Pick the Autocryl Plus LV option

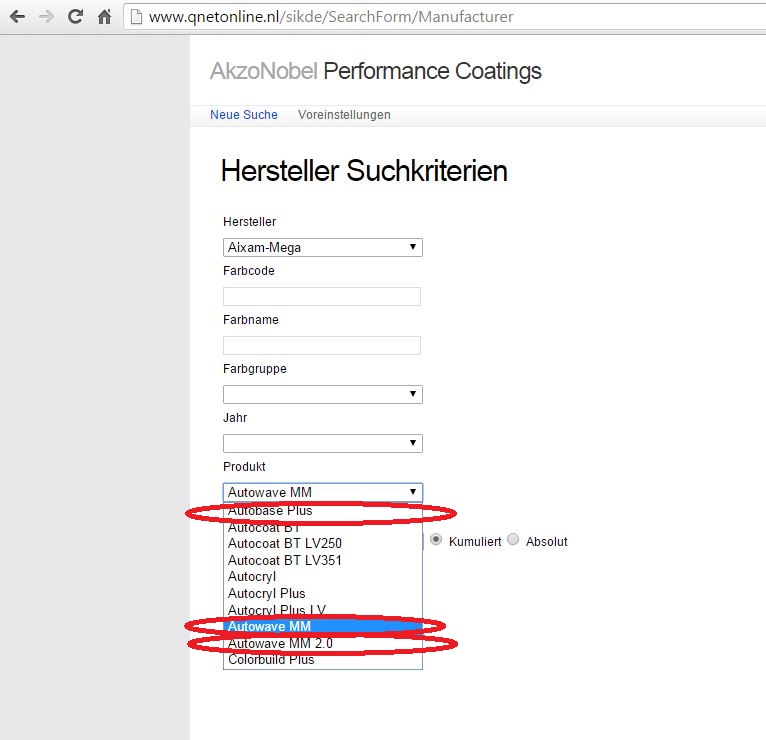tap(323, 610)
